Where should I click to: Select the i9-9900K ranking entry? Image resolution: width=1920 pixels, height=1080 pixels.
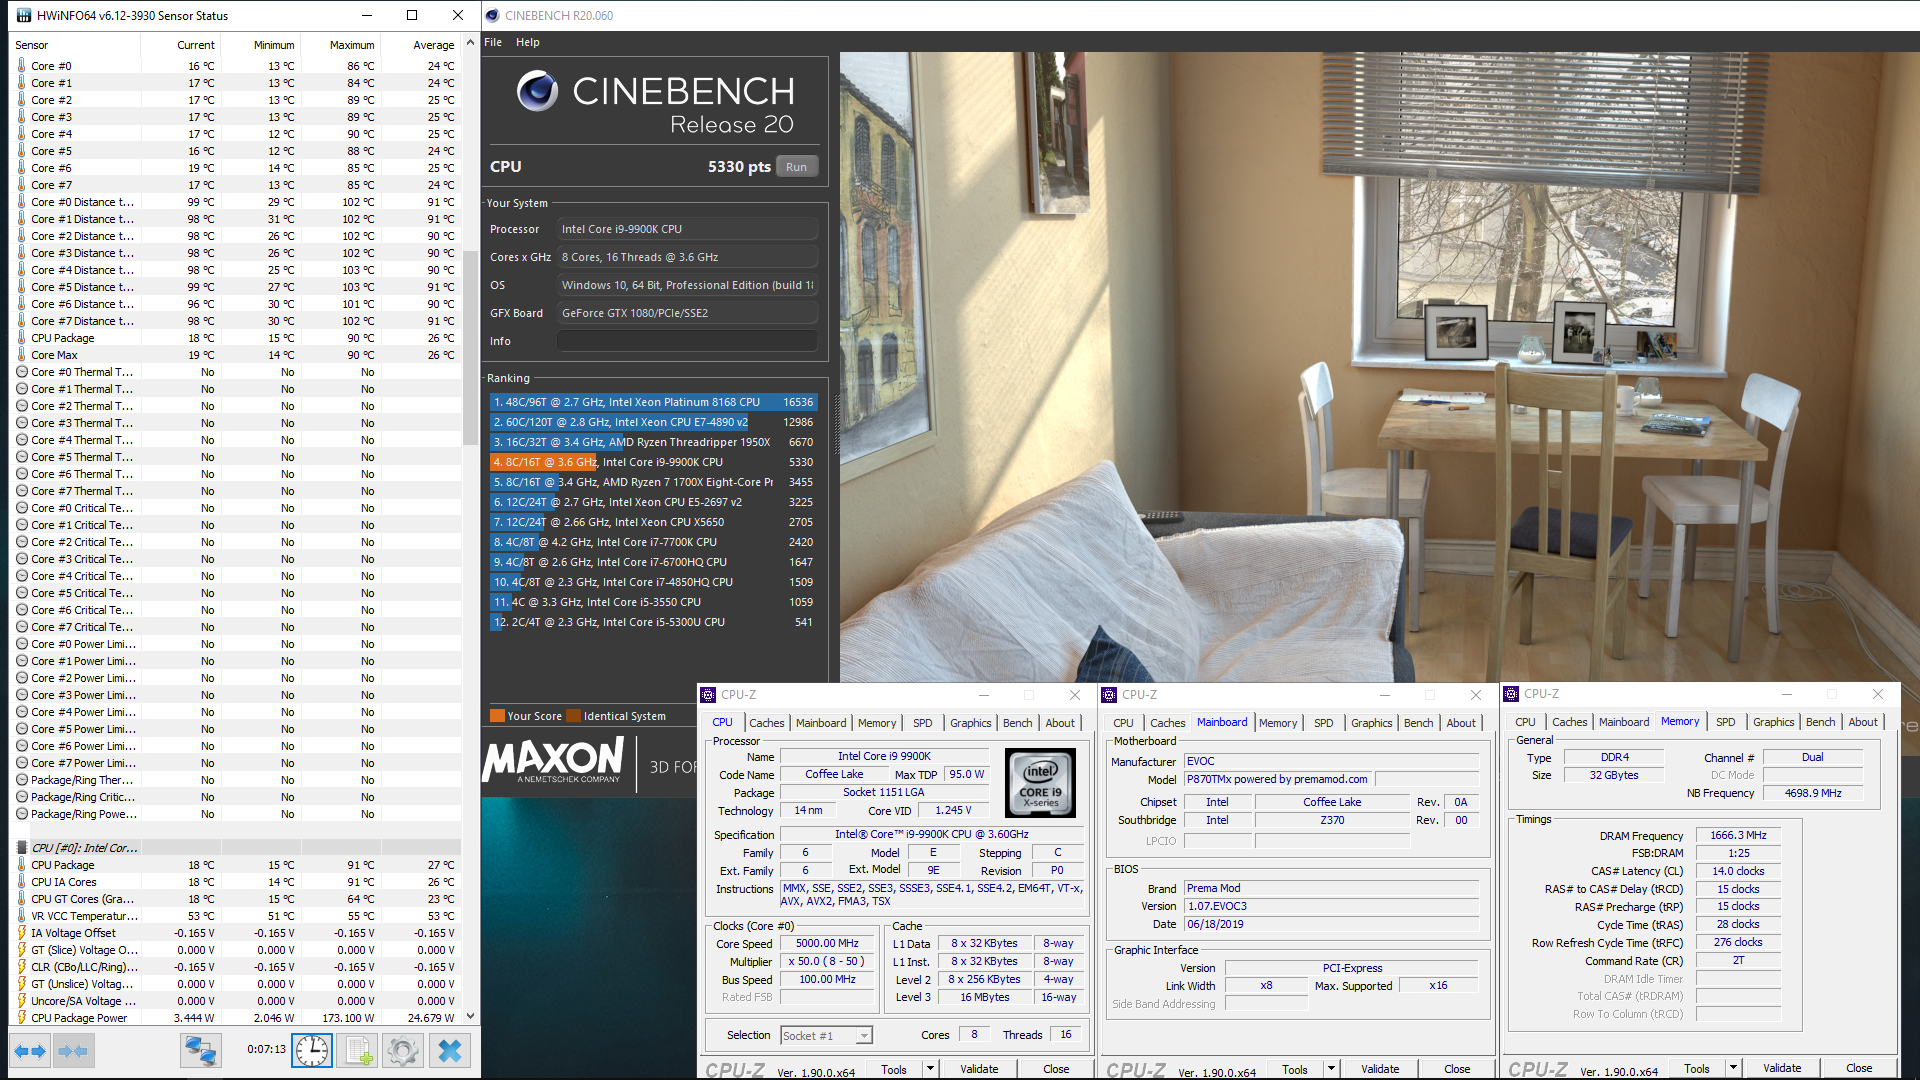[653, 462]
